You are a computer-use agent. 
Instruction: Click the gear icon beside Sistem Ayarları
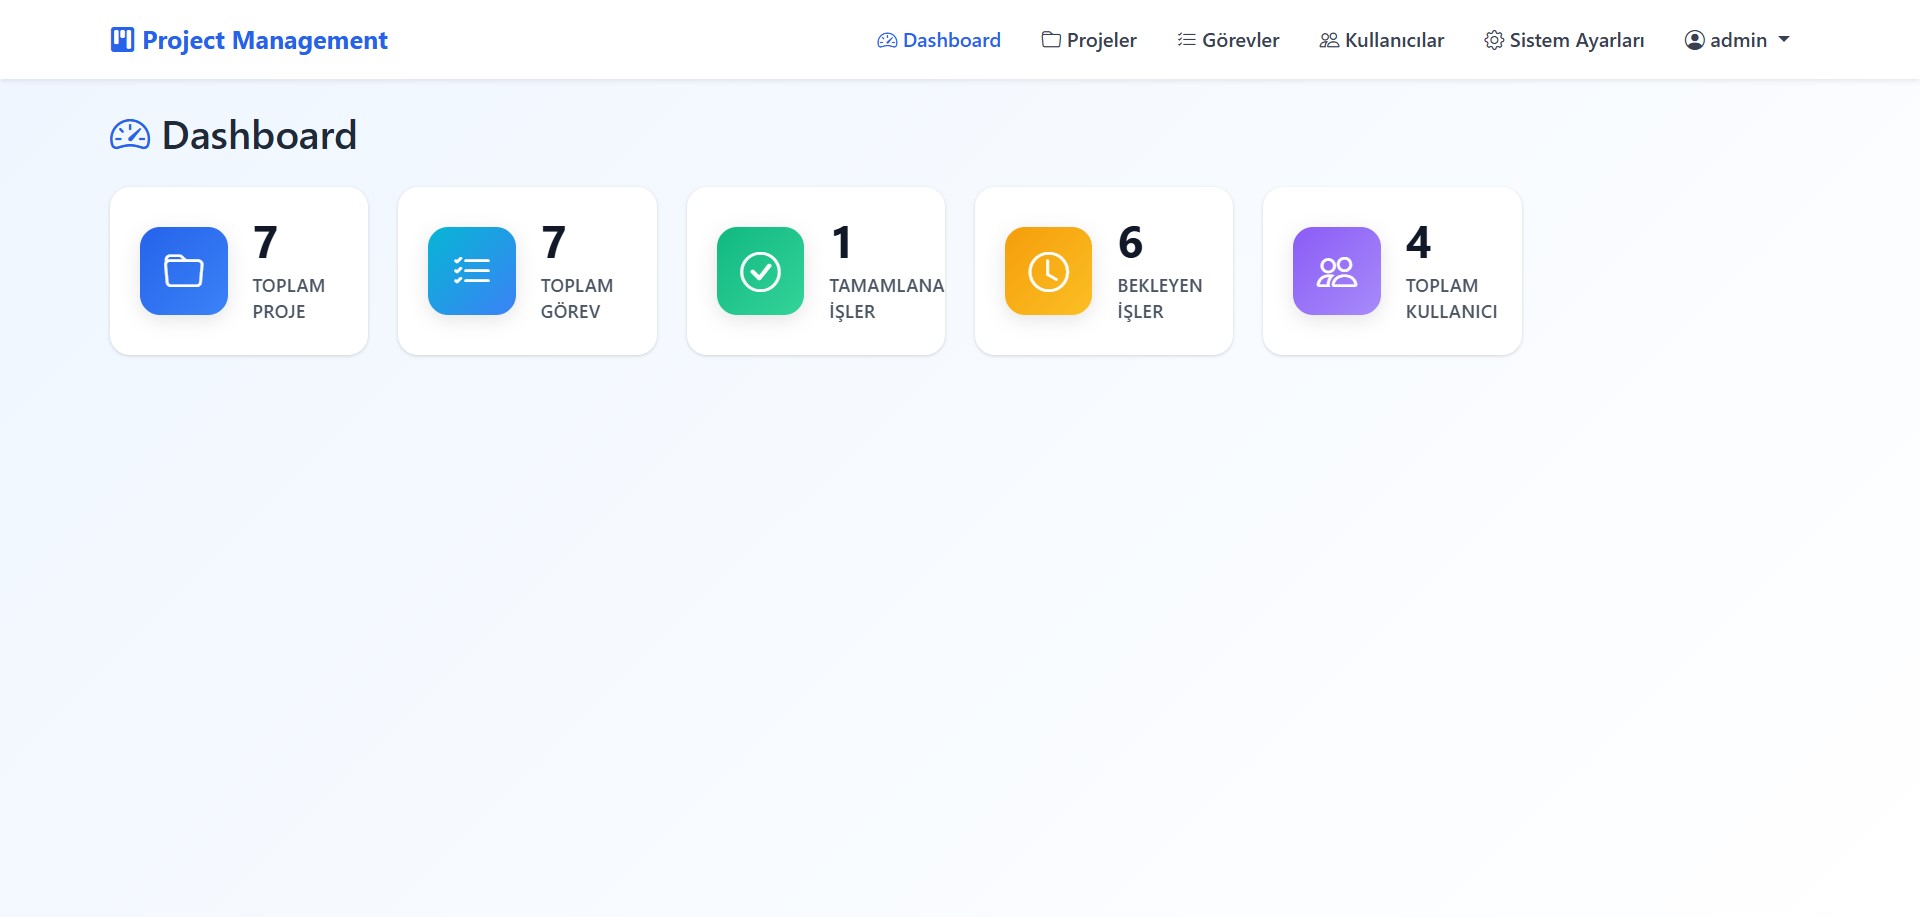coord(1494,40)
